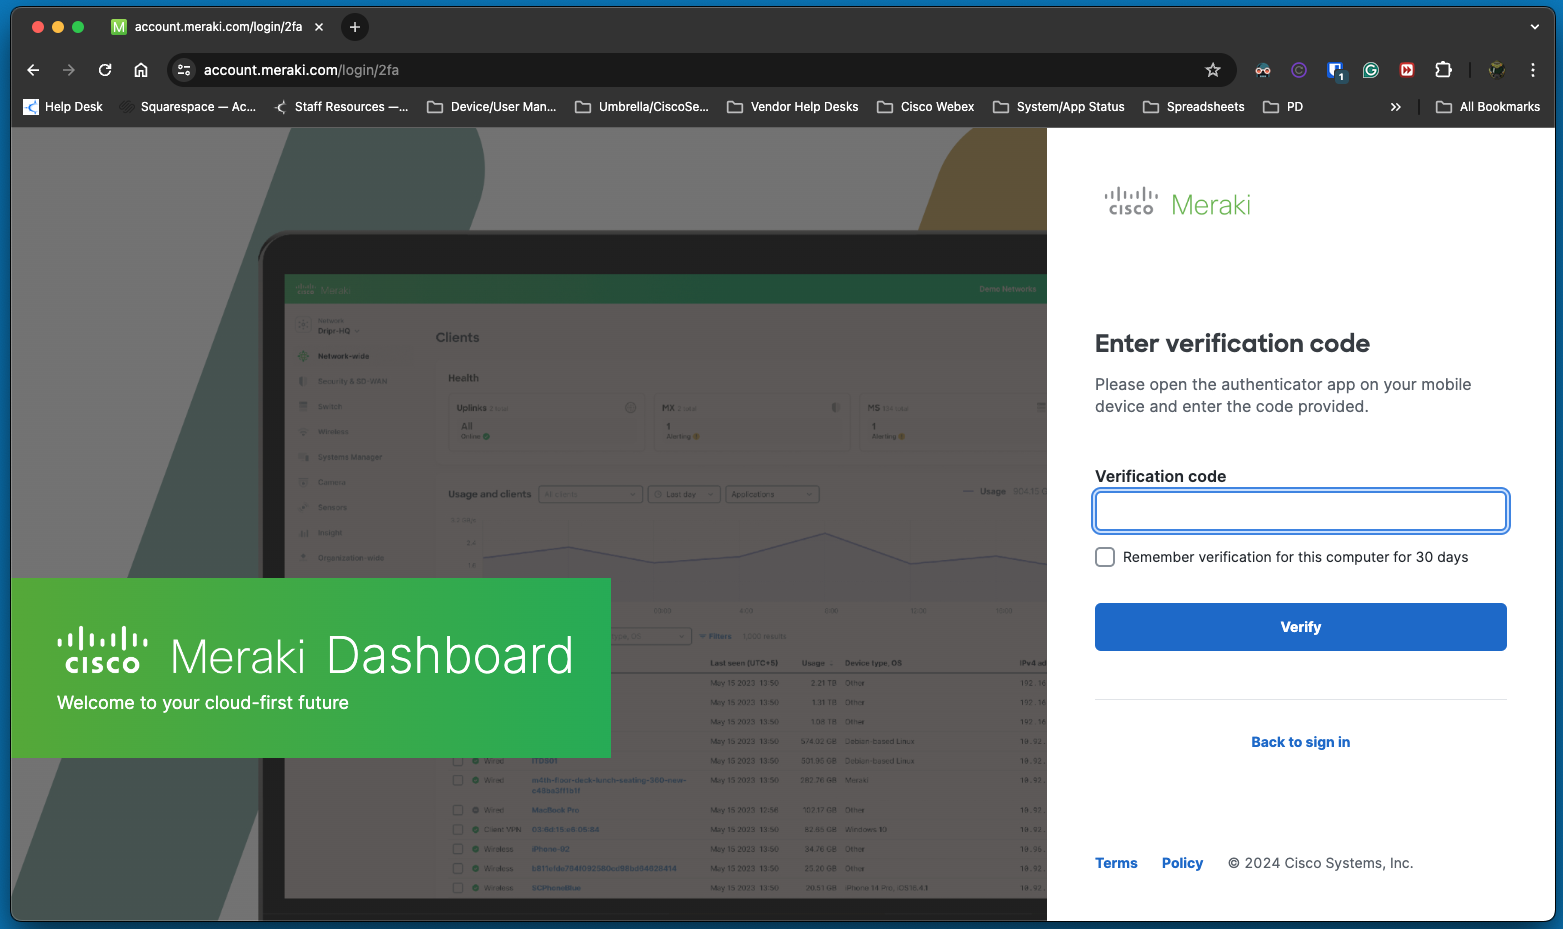Screen dimensions: 1563x929
Task: Open a new tab with the plus button
Action: click(355, 27)
